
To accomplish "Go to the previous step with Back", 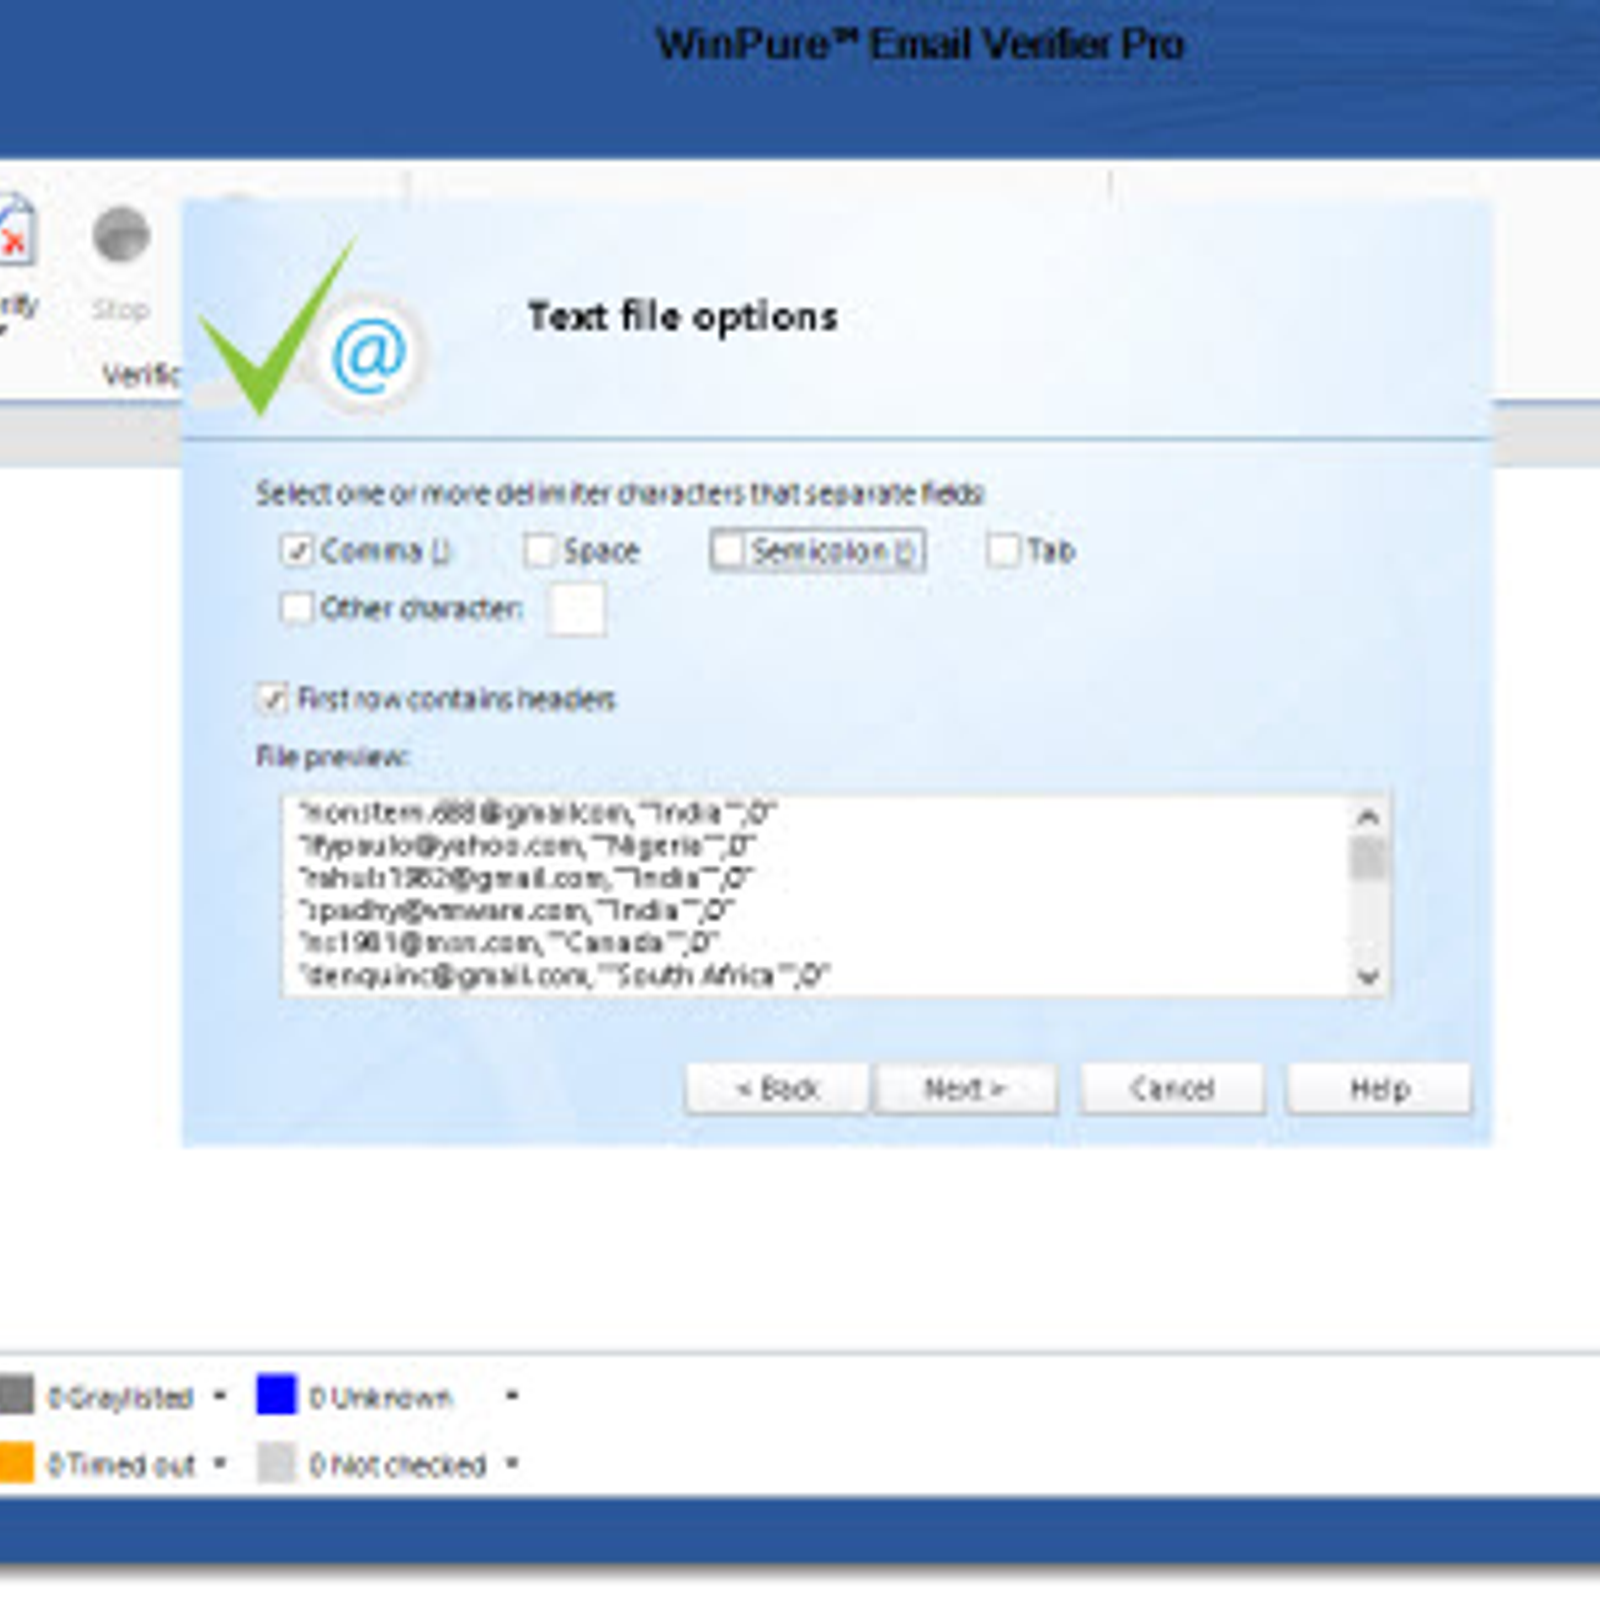I will (x=776, y=1088).
